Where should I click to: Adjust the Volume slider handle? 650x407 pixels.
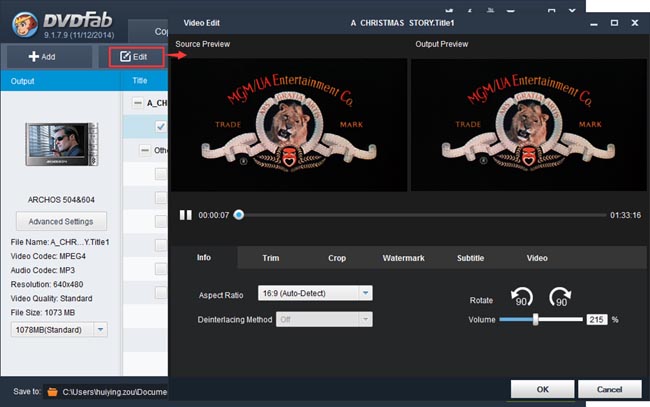[536, 319]
